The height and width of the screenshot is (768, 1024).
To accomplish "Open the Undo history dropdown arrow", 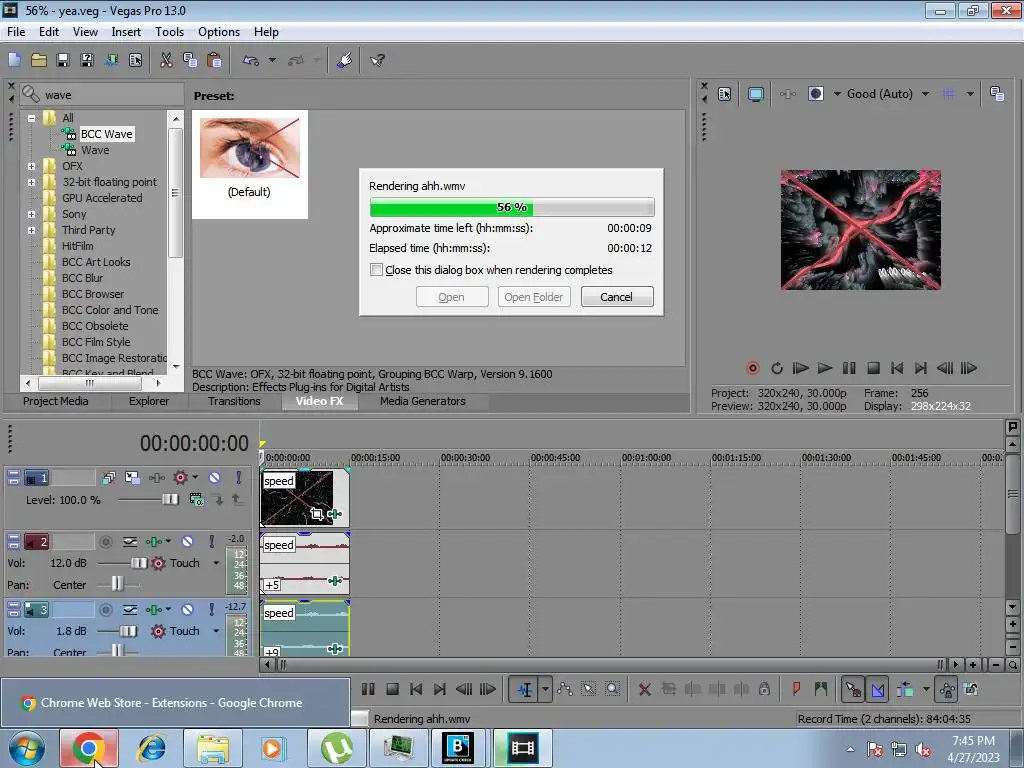I will pos(272,60).
